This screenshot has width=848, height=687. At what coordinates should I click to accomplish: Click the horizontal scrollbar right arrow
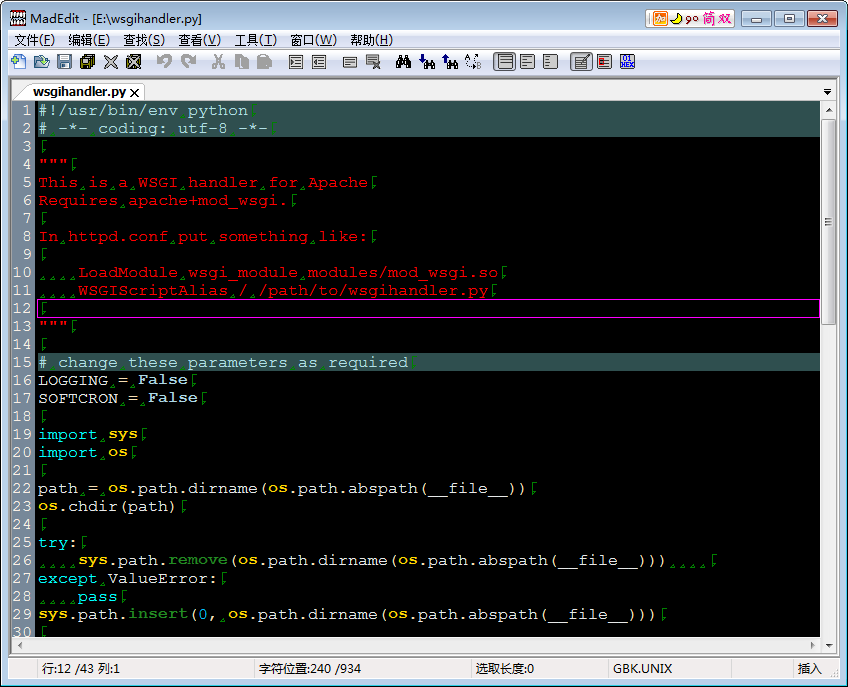tap(812, 645)
